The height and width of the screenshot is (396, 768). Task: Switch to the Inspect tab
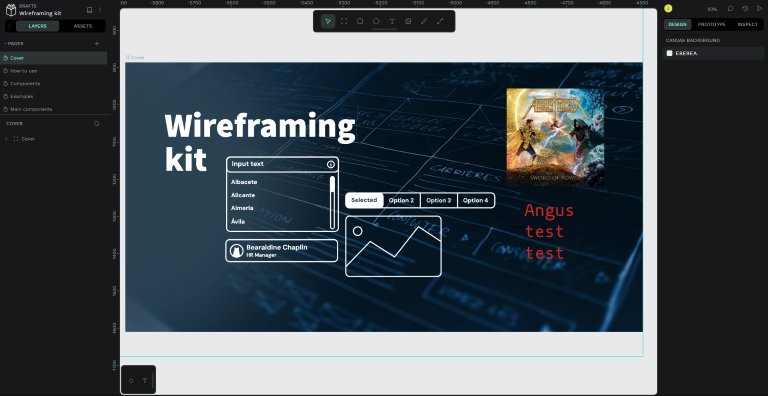click(747, 25)
